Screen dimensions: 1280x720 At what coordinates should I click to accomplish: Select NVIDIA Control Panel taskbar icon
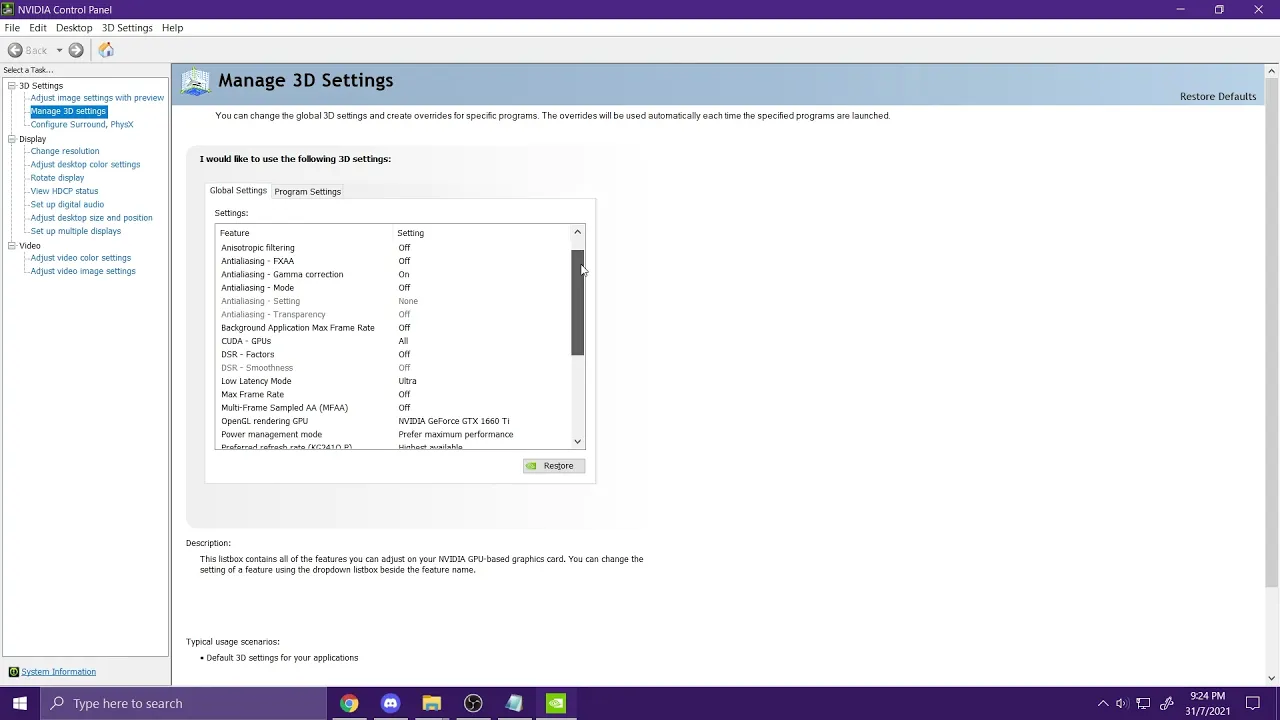click(x=556, y=703)
